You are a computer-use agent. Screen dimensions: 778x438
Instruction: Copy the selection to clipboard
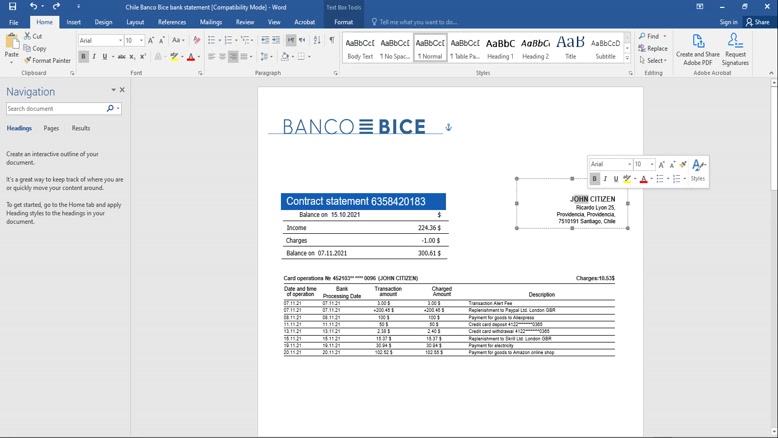coord(35,48)
